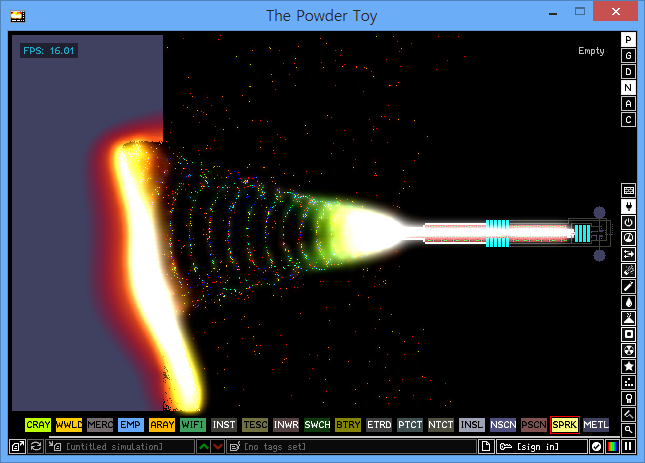The height and width of the screenshot is (463, 645).
Task: Open the ribbon medal category icon
Action: pos(628,398)
